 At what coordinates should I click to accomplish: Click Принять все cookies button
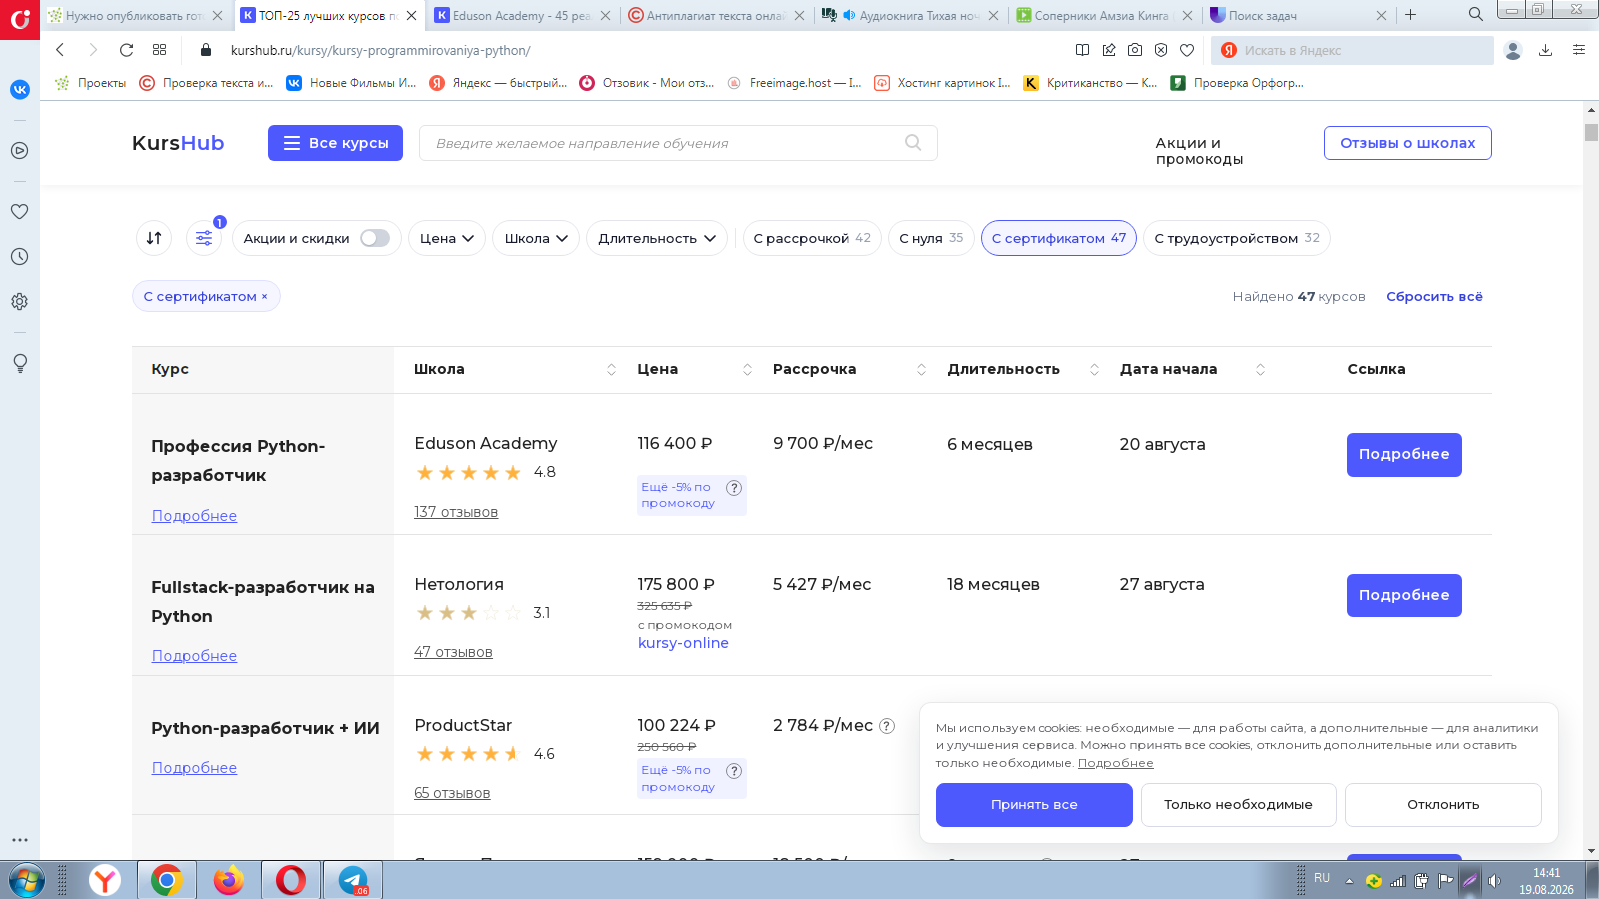click(1034, 805)
